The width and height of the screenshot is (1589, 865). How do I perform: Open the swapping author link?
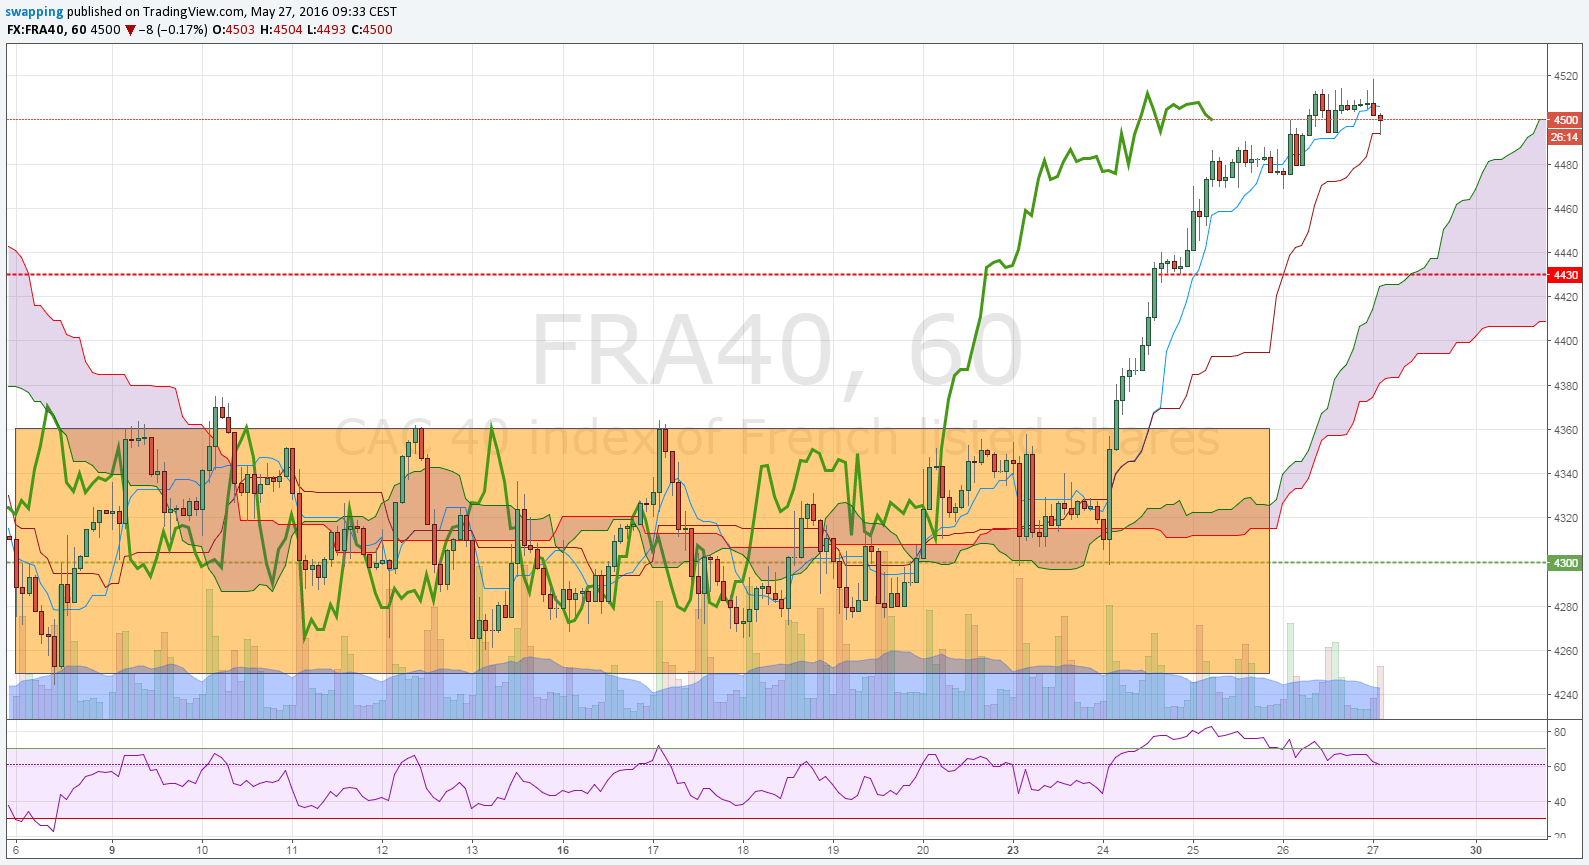point(34,12)
